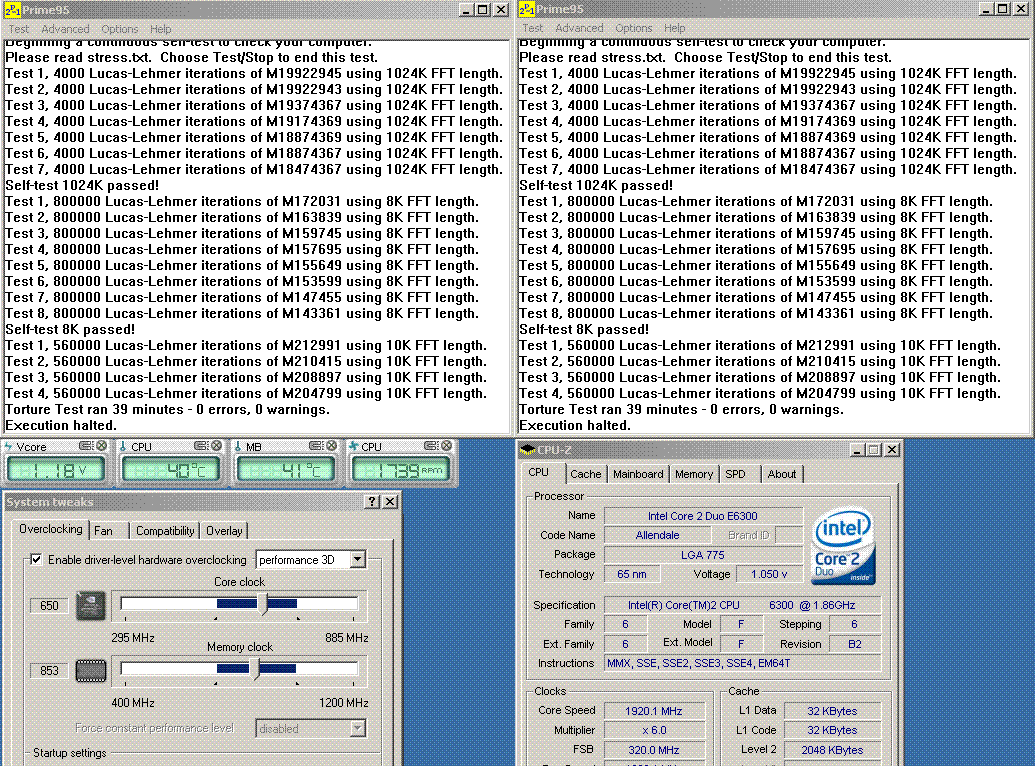Switch to the Overlay tab

click(224, 531)
